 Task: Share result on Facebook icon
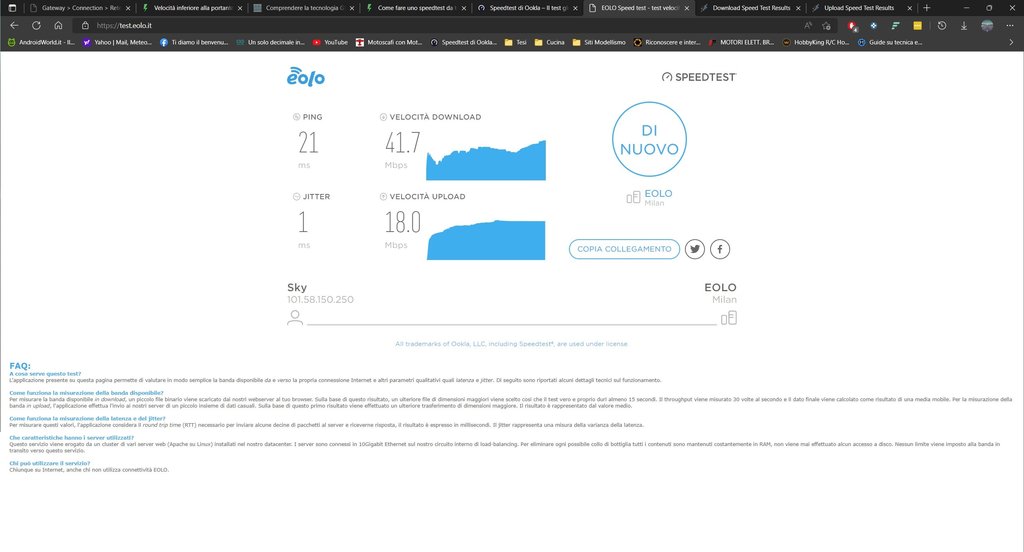tap(720, 249)
